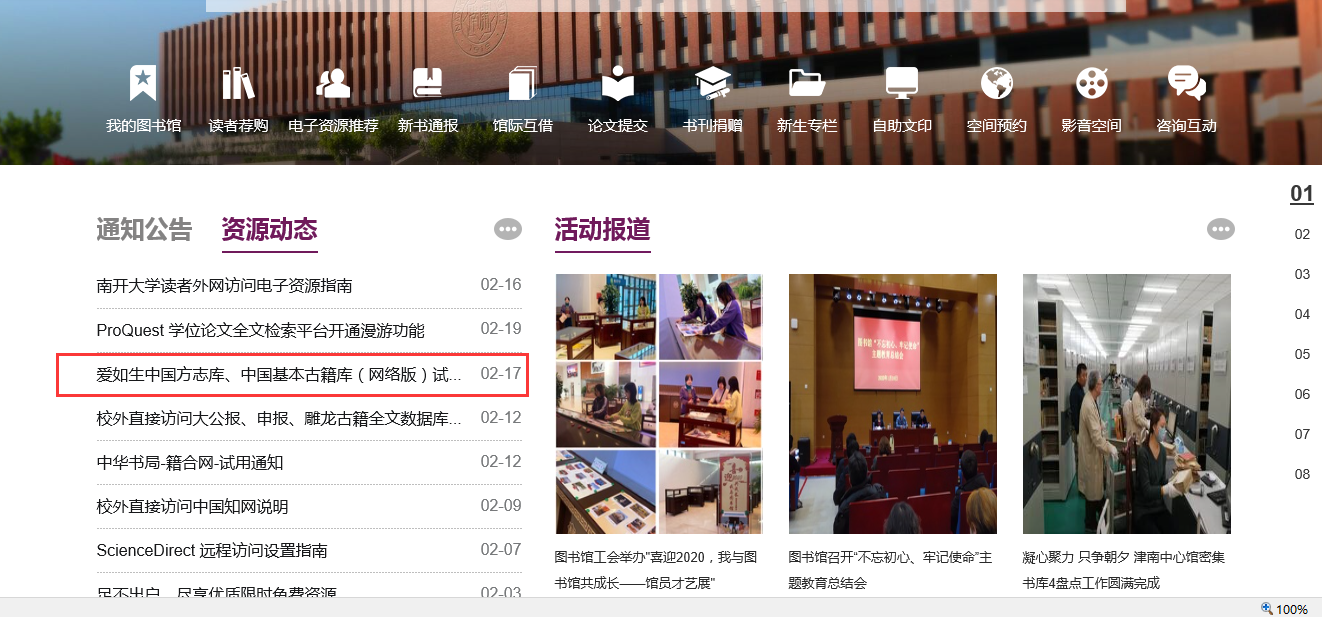Open the 论文提交 reader icon

tap(617, 84)
